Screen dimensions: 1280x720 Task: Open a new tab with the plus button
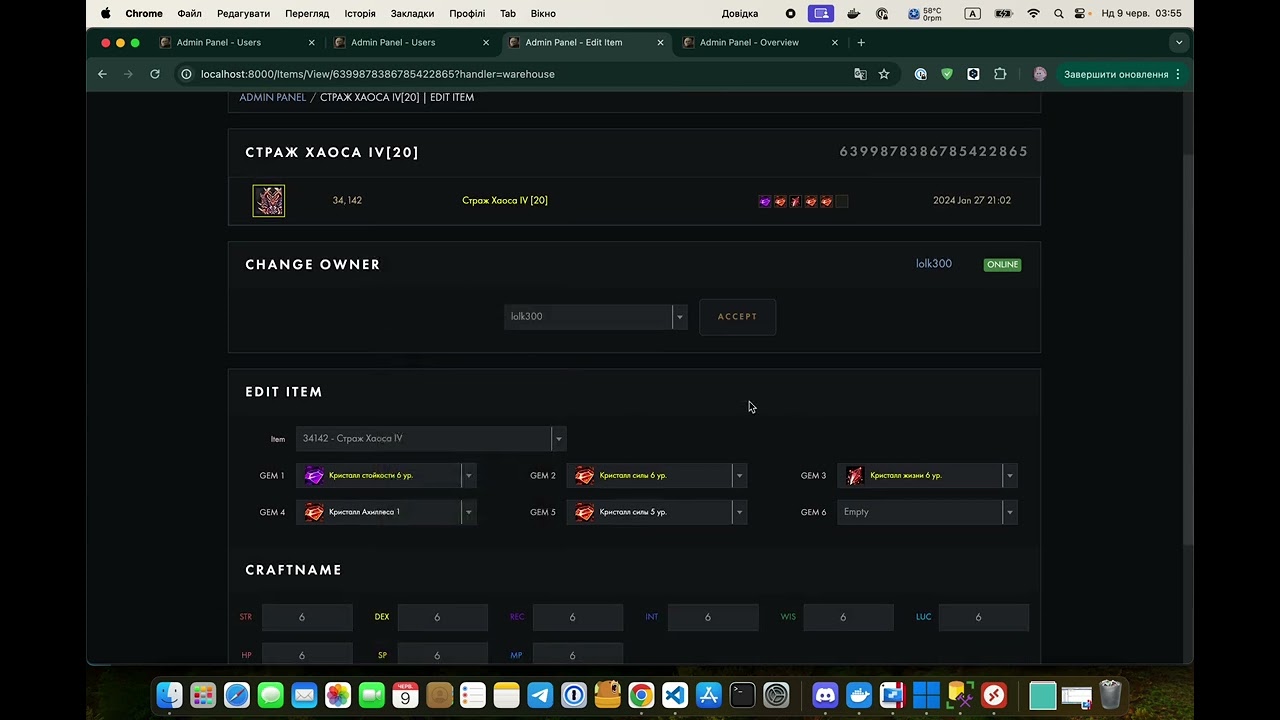pos(861,42)
